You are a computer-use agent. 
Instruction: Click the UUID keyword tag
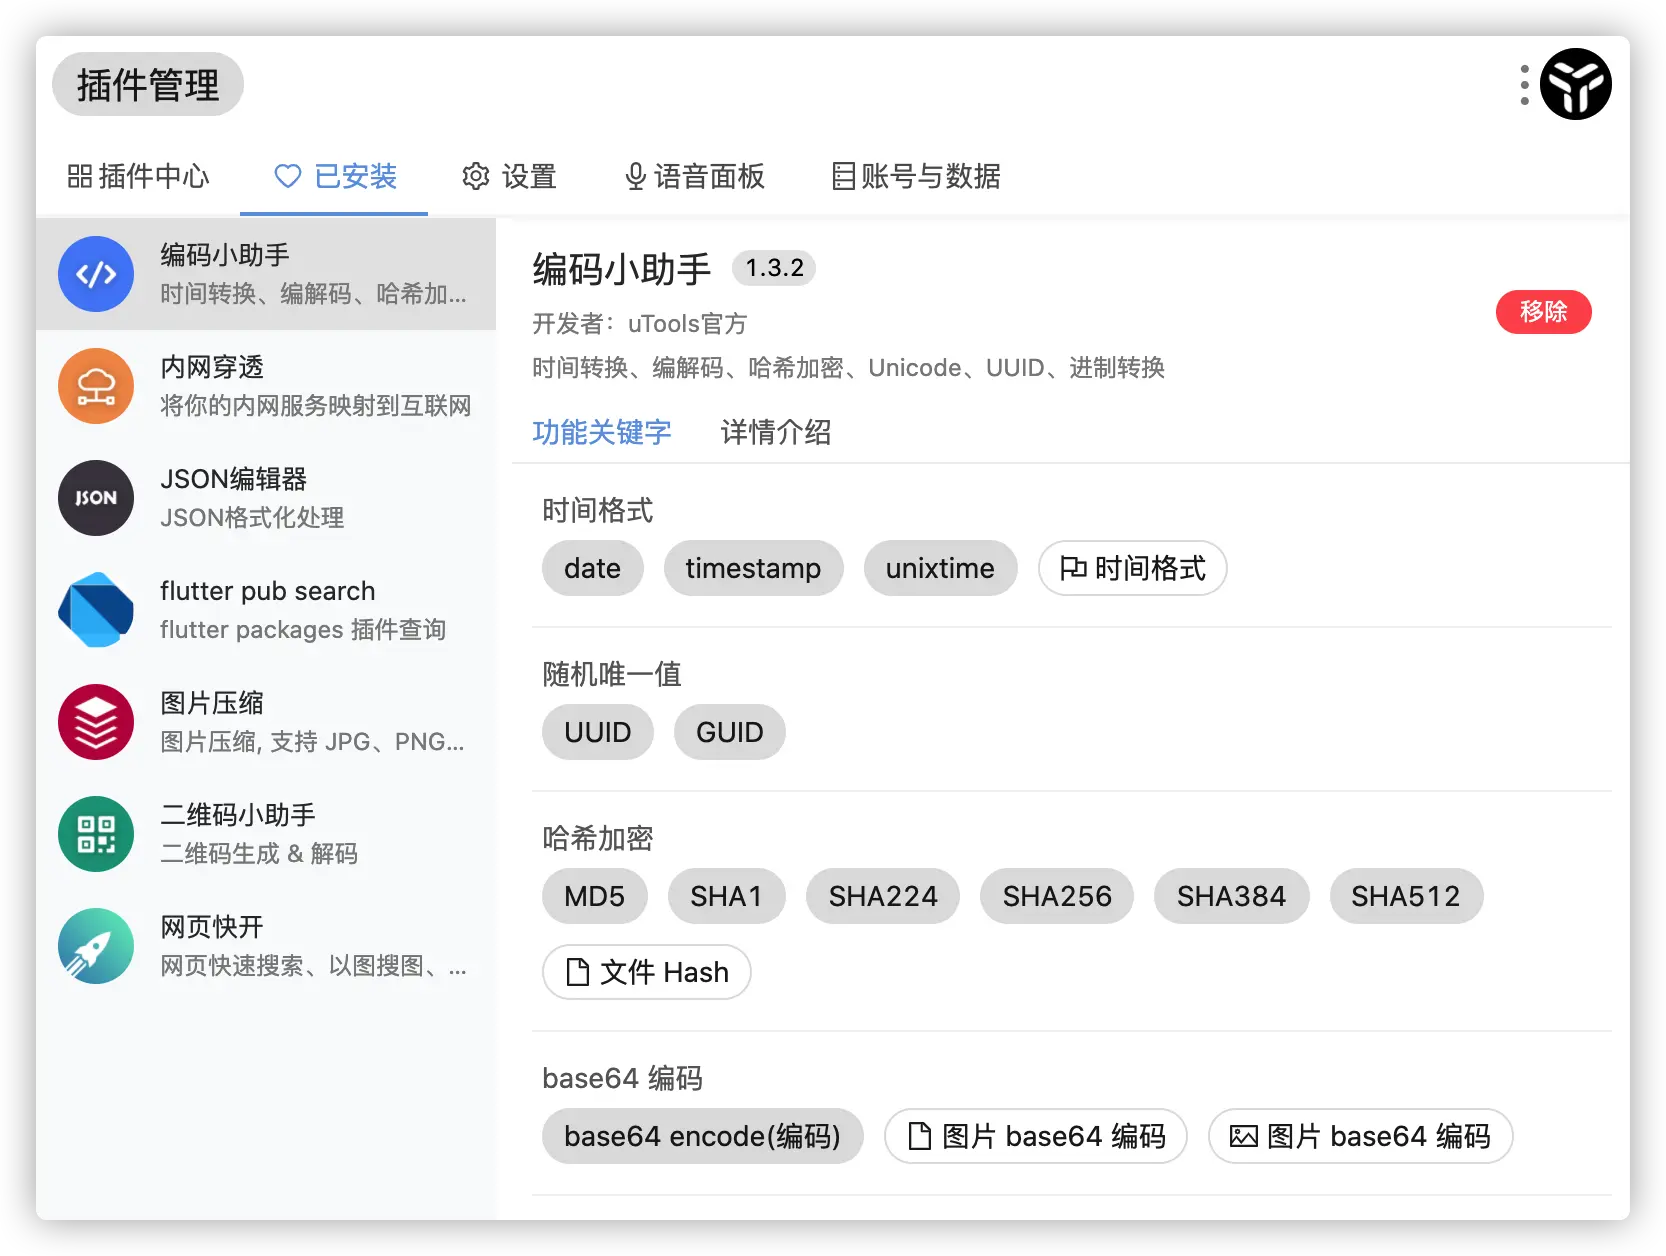point(597,732)
